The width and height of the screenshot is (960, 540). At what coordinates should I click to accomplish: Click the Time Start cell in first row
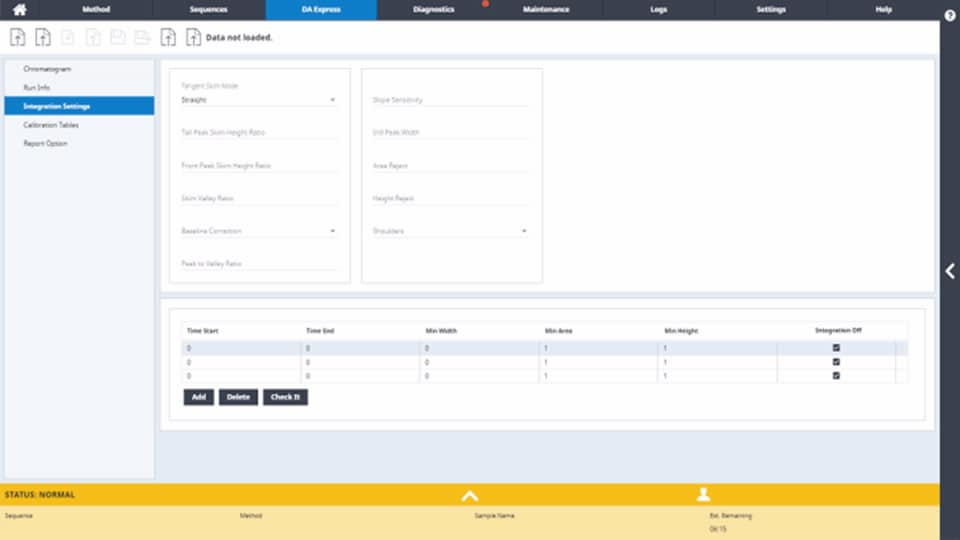coord(241,348)
